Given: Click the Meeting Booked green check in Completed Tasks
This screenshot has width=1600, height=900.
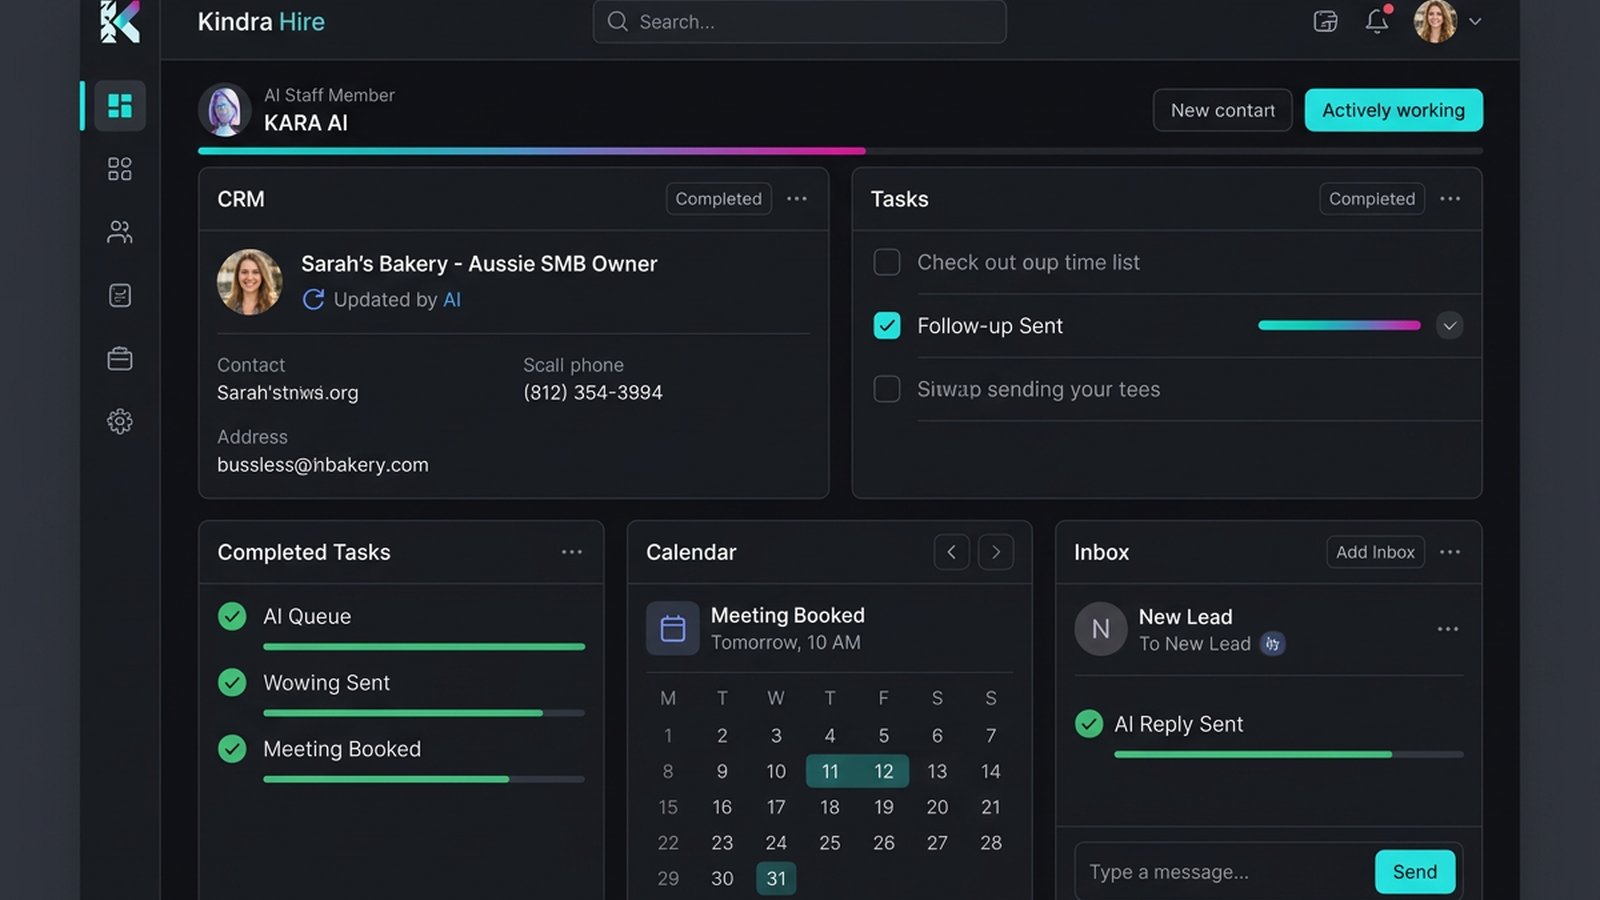Looking at the screenshot, I should (x=232, y=748).
